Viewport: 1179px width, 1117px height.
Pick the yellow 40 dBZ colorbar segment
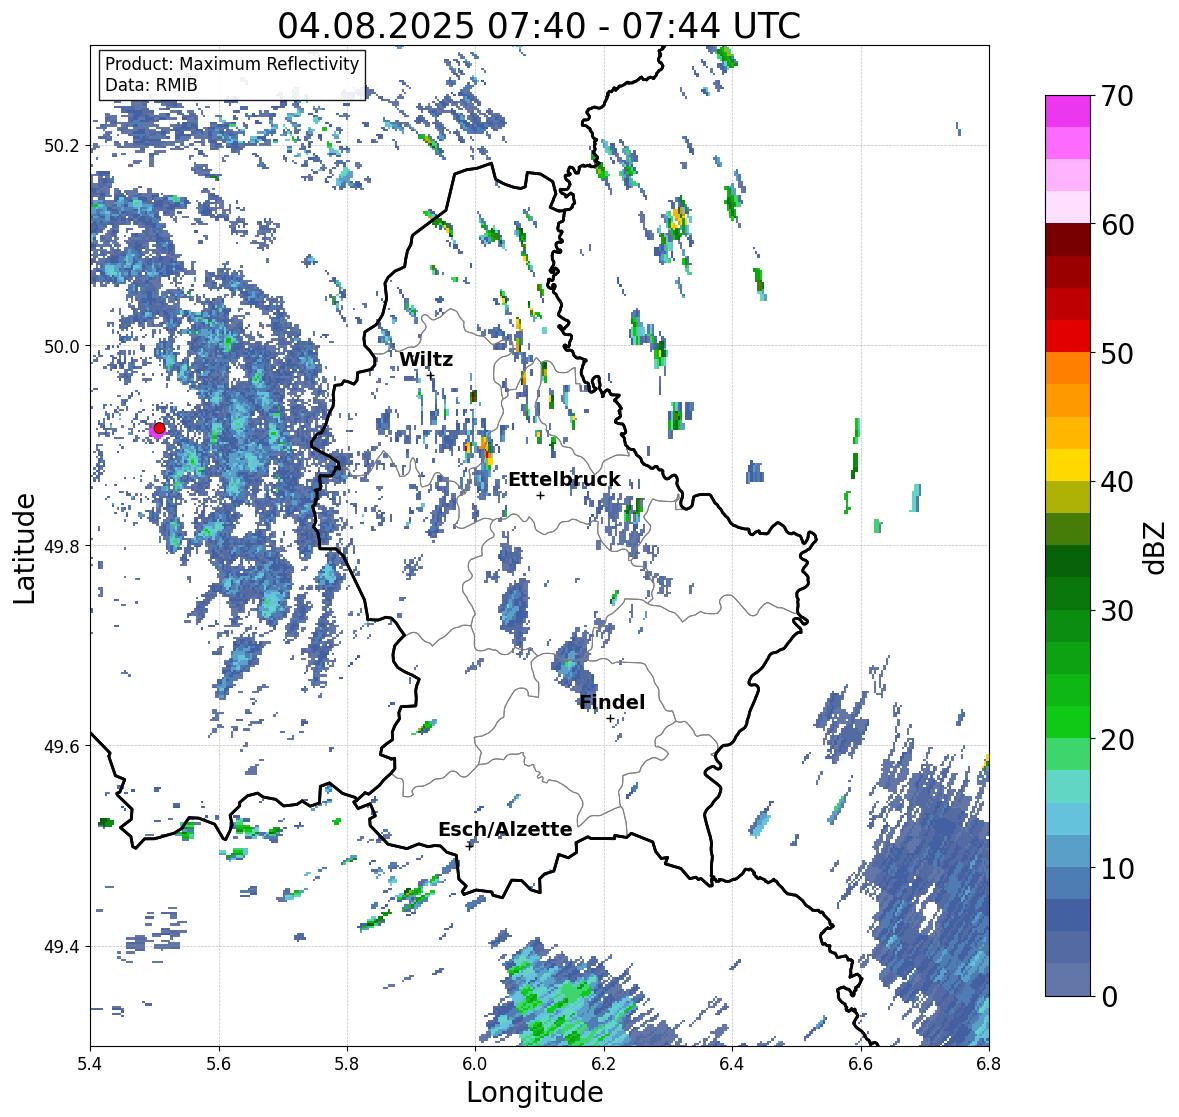[1068, 465]
